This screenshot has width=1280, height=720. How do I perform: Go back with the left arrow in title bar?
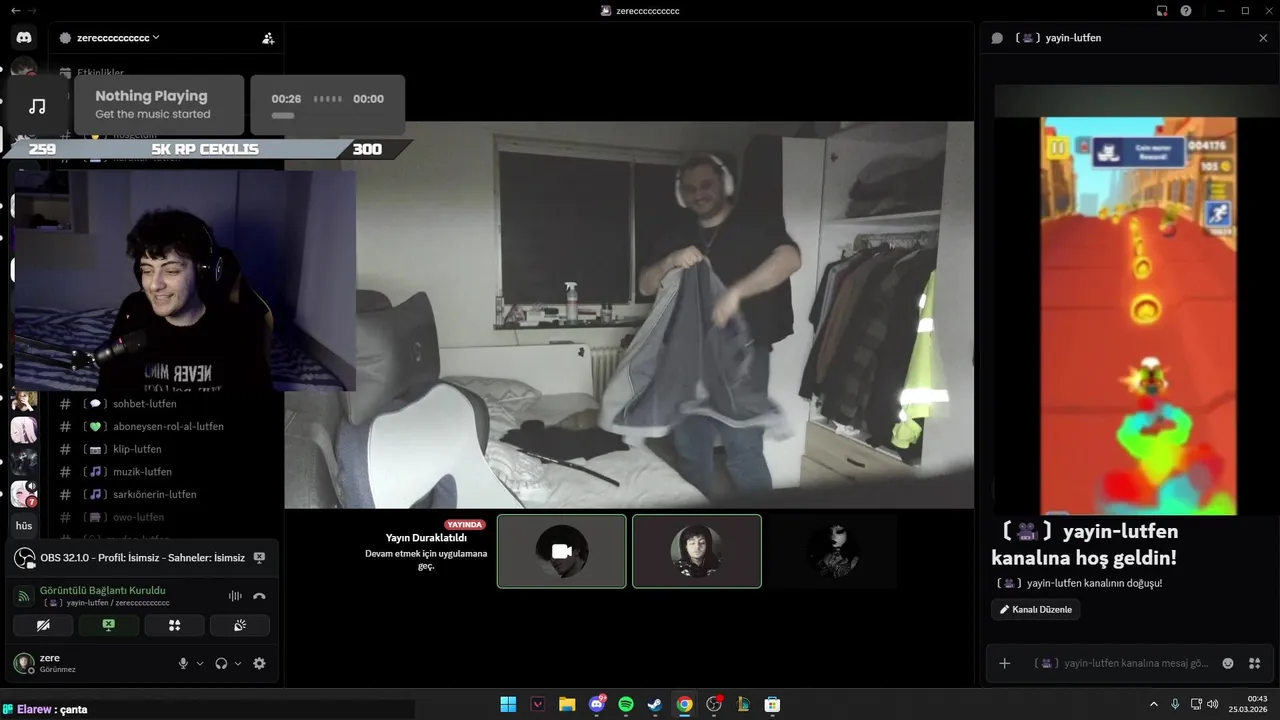click(x=15, y=11)
